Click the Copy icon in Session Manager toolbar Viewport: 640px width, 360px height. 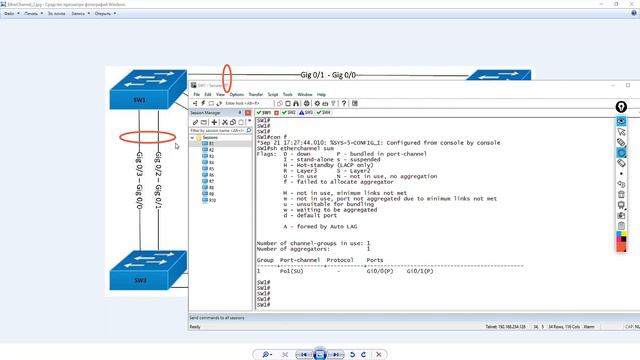tap(233, 122)
